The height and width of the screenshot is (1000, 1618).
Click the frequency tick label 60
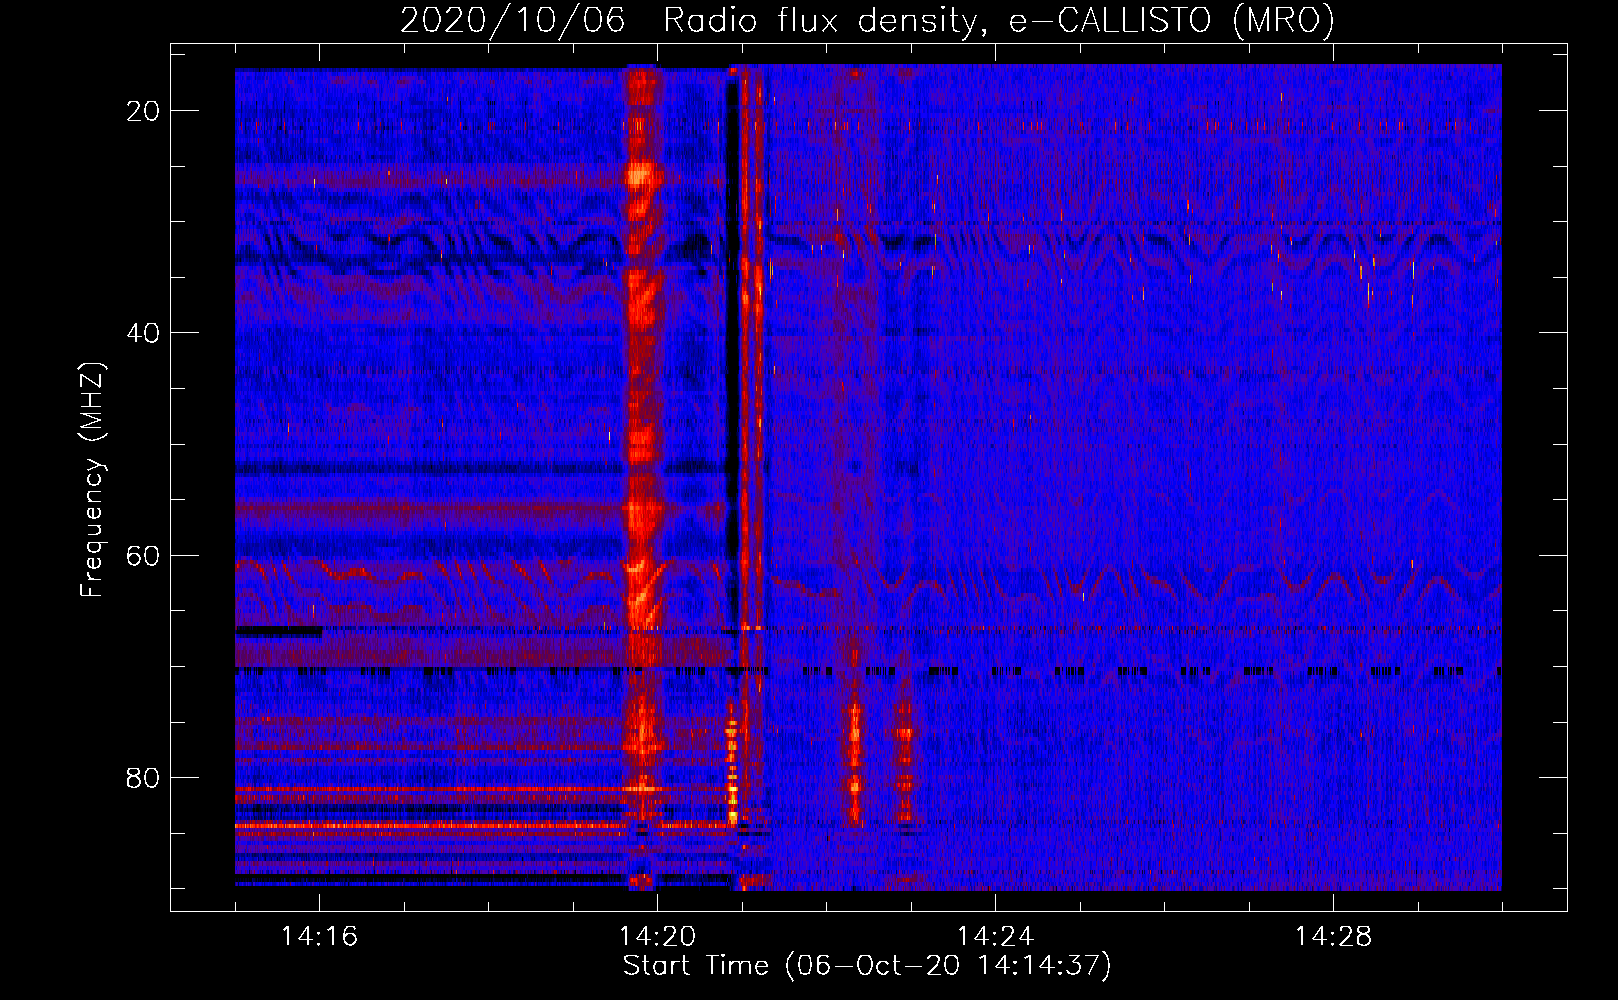143,556
